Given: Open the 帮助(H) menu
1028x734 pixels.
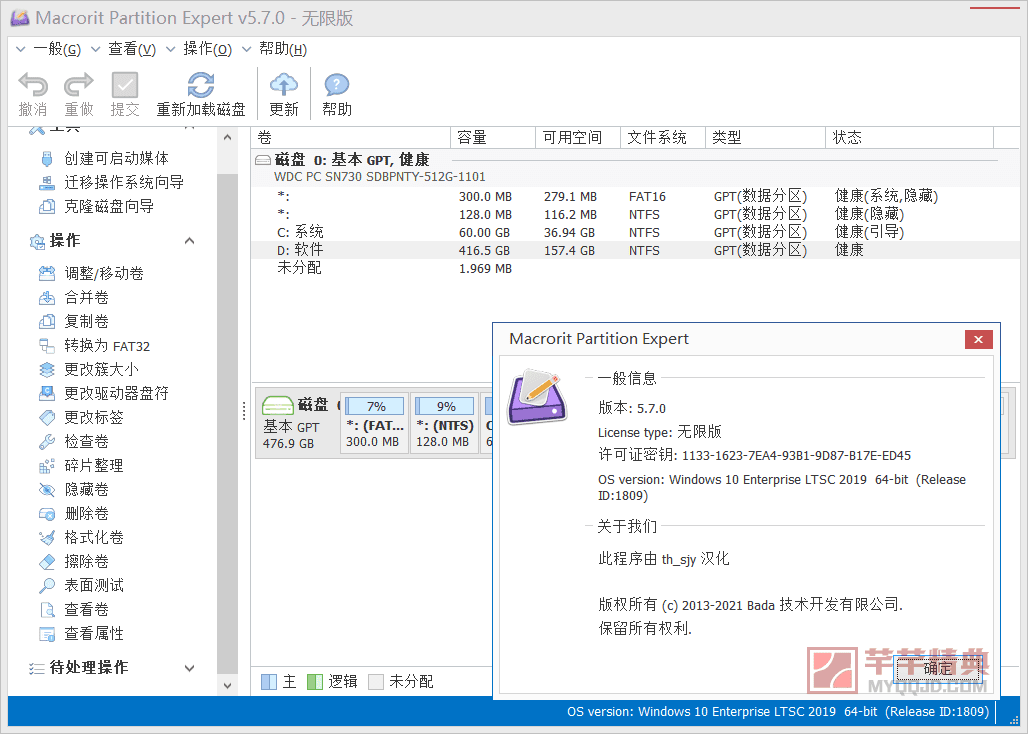Looking at the screenshot, I should [x=283, y=49].
